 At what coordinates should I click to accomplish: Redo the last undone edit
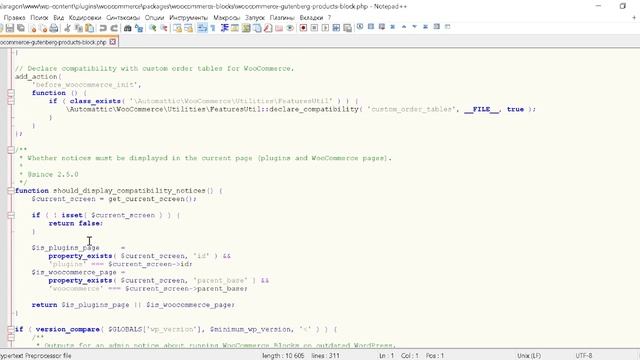click(114, 28)
